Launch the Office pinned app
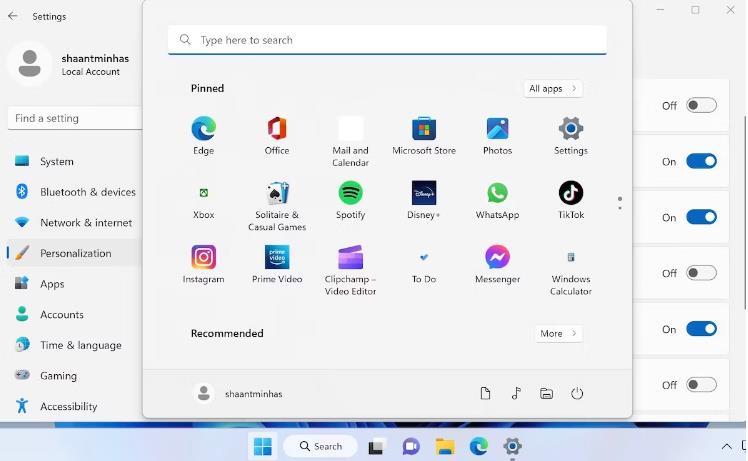The image size is (748, 461). coord(277,136)
